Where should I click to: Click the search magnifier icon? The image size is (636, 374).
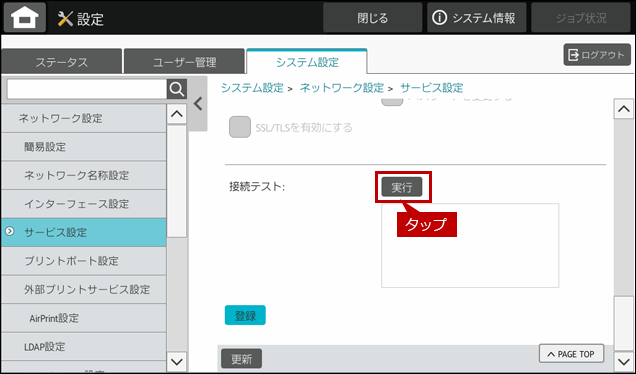click(x=177, y=89)
